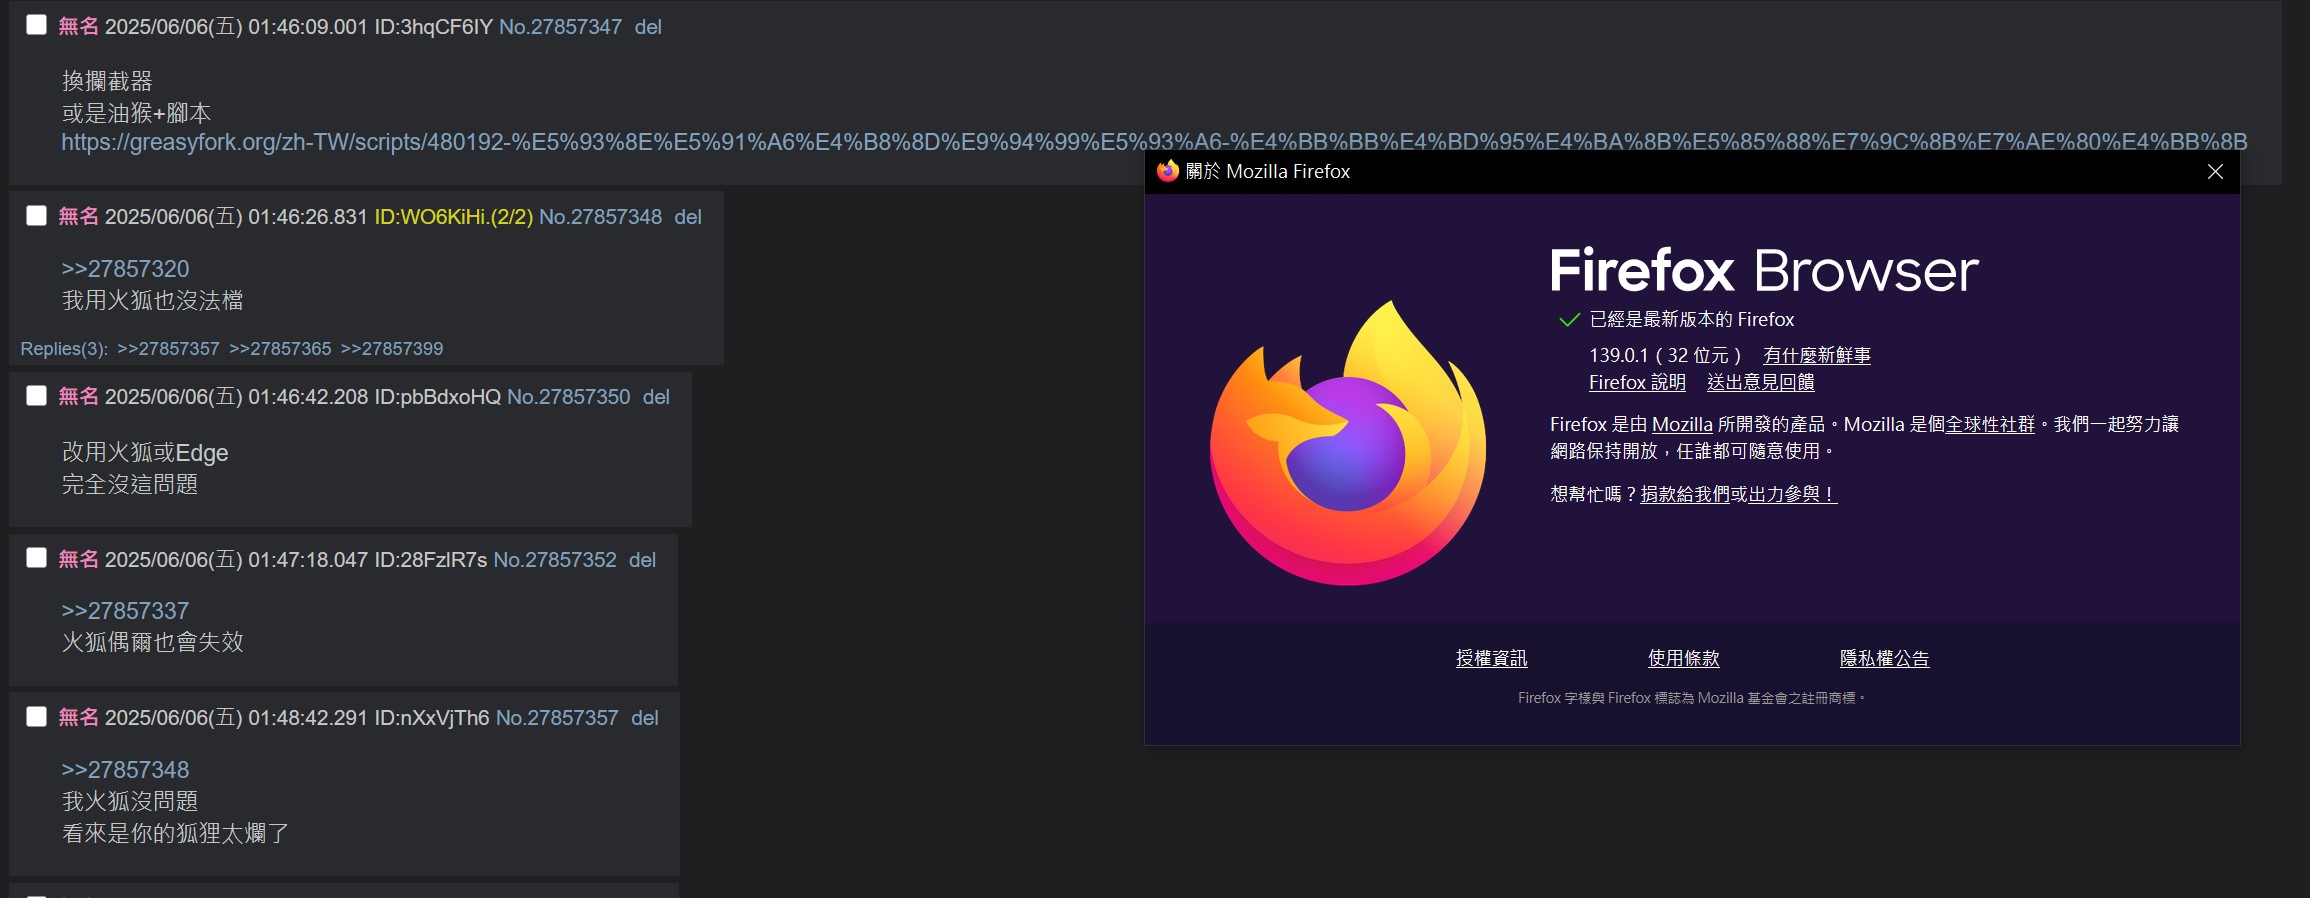Click the Firefox icon in dialog title bar
The height and width of the screenshot is (898, 2310).
click(1167, 171)
